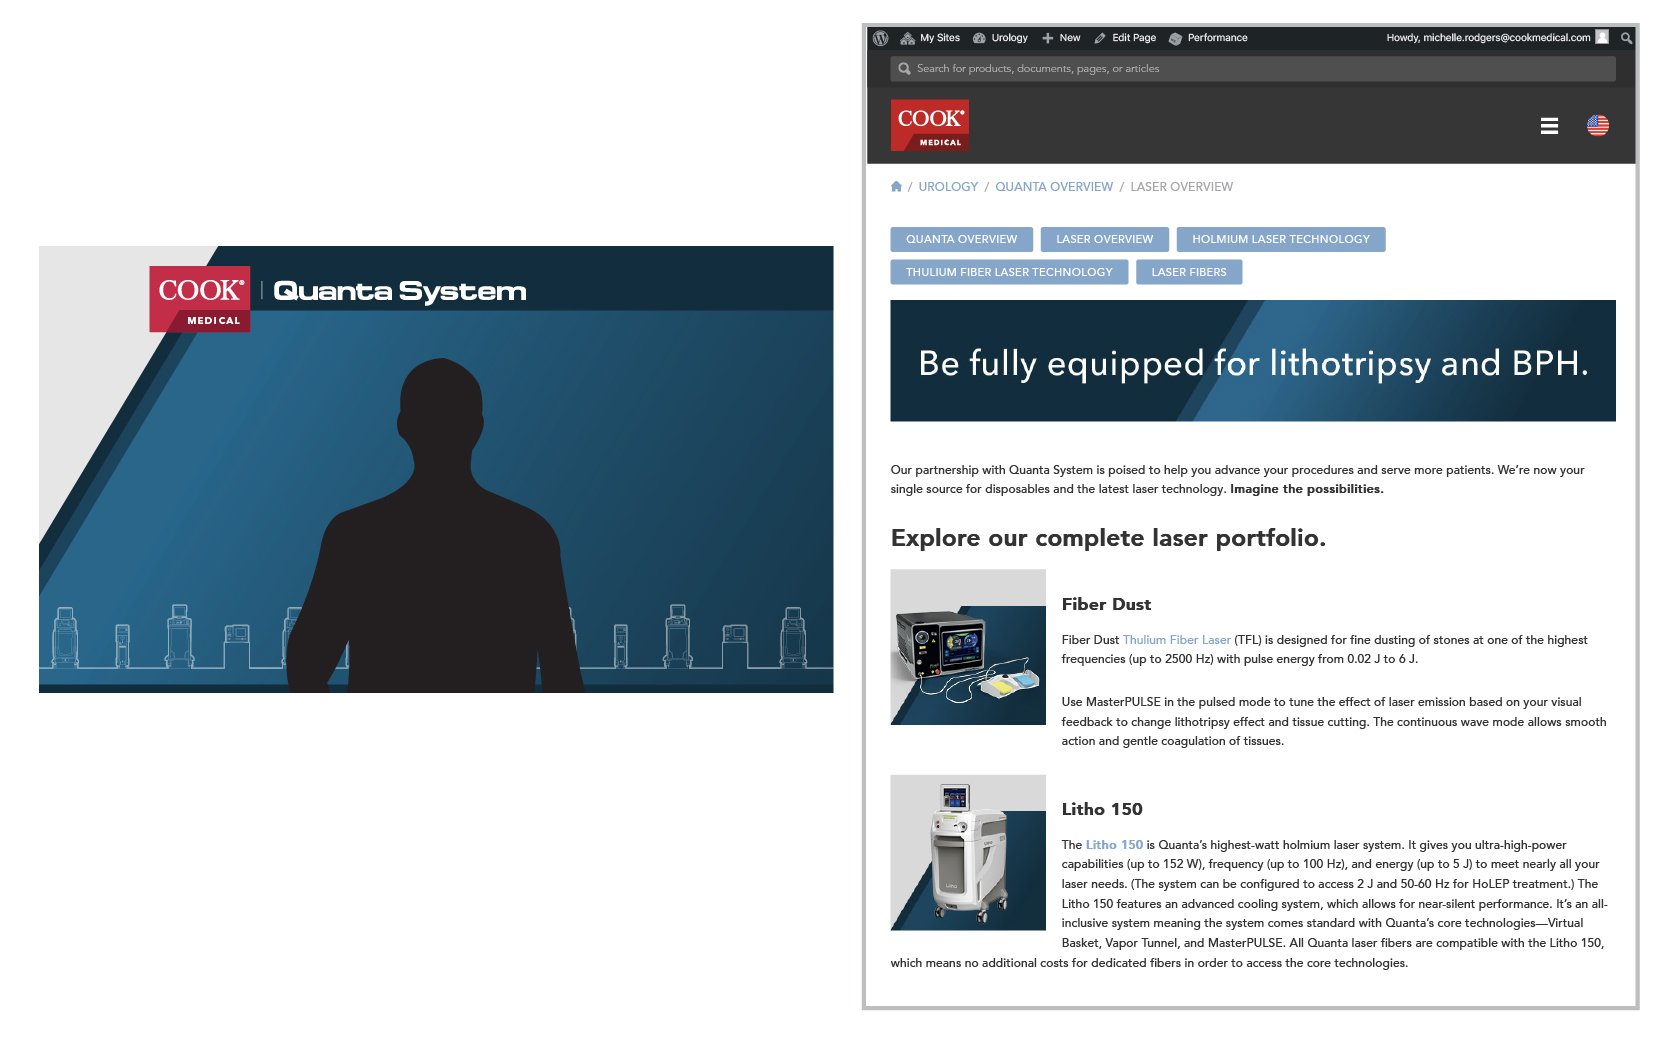Click the user avatar in admin bar
Screen dimensions: 1667x1042
[x=1602, y=37]
